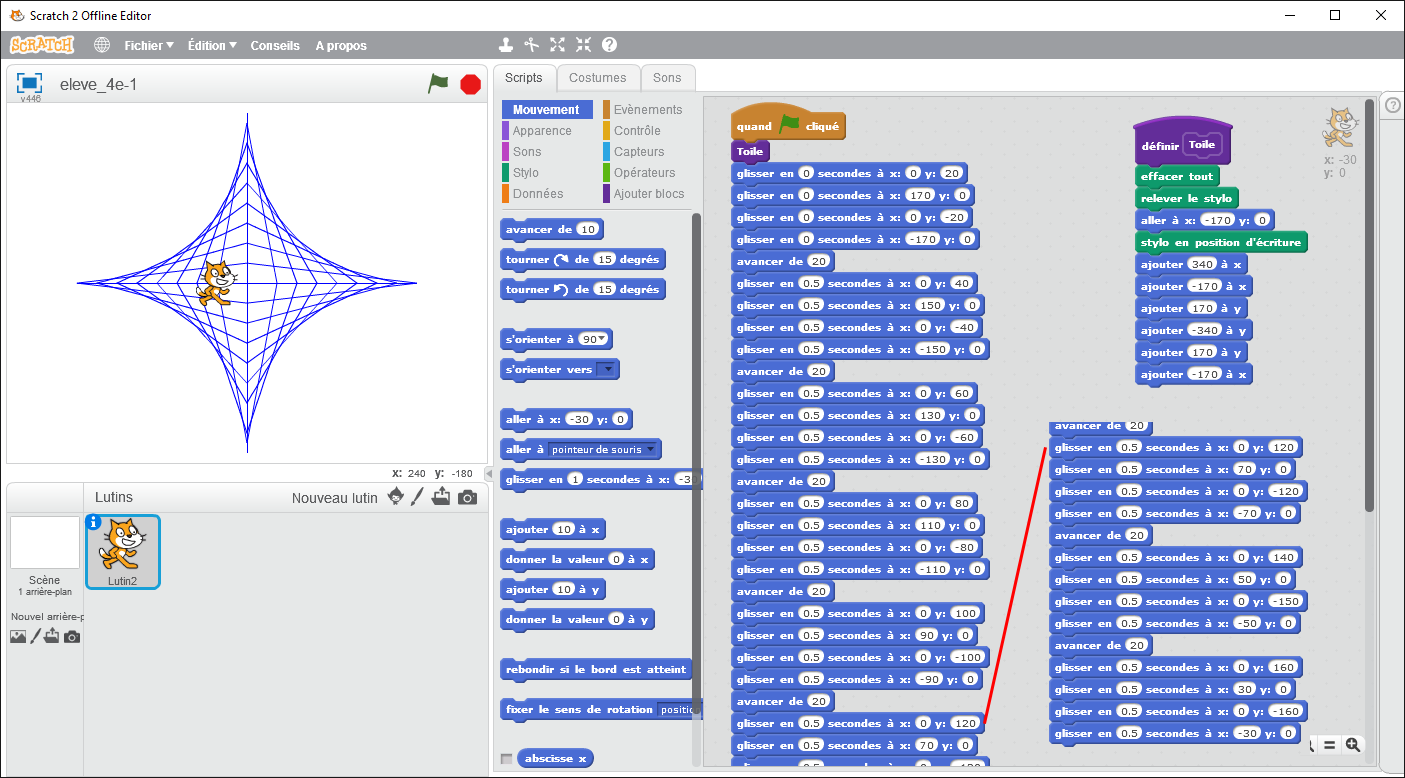Select the Stylo block category
The width and height of the screenshot is (1405, 778).
[525, 173]
